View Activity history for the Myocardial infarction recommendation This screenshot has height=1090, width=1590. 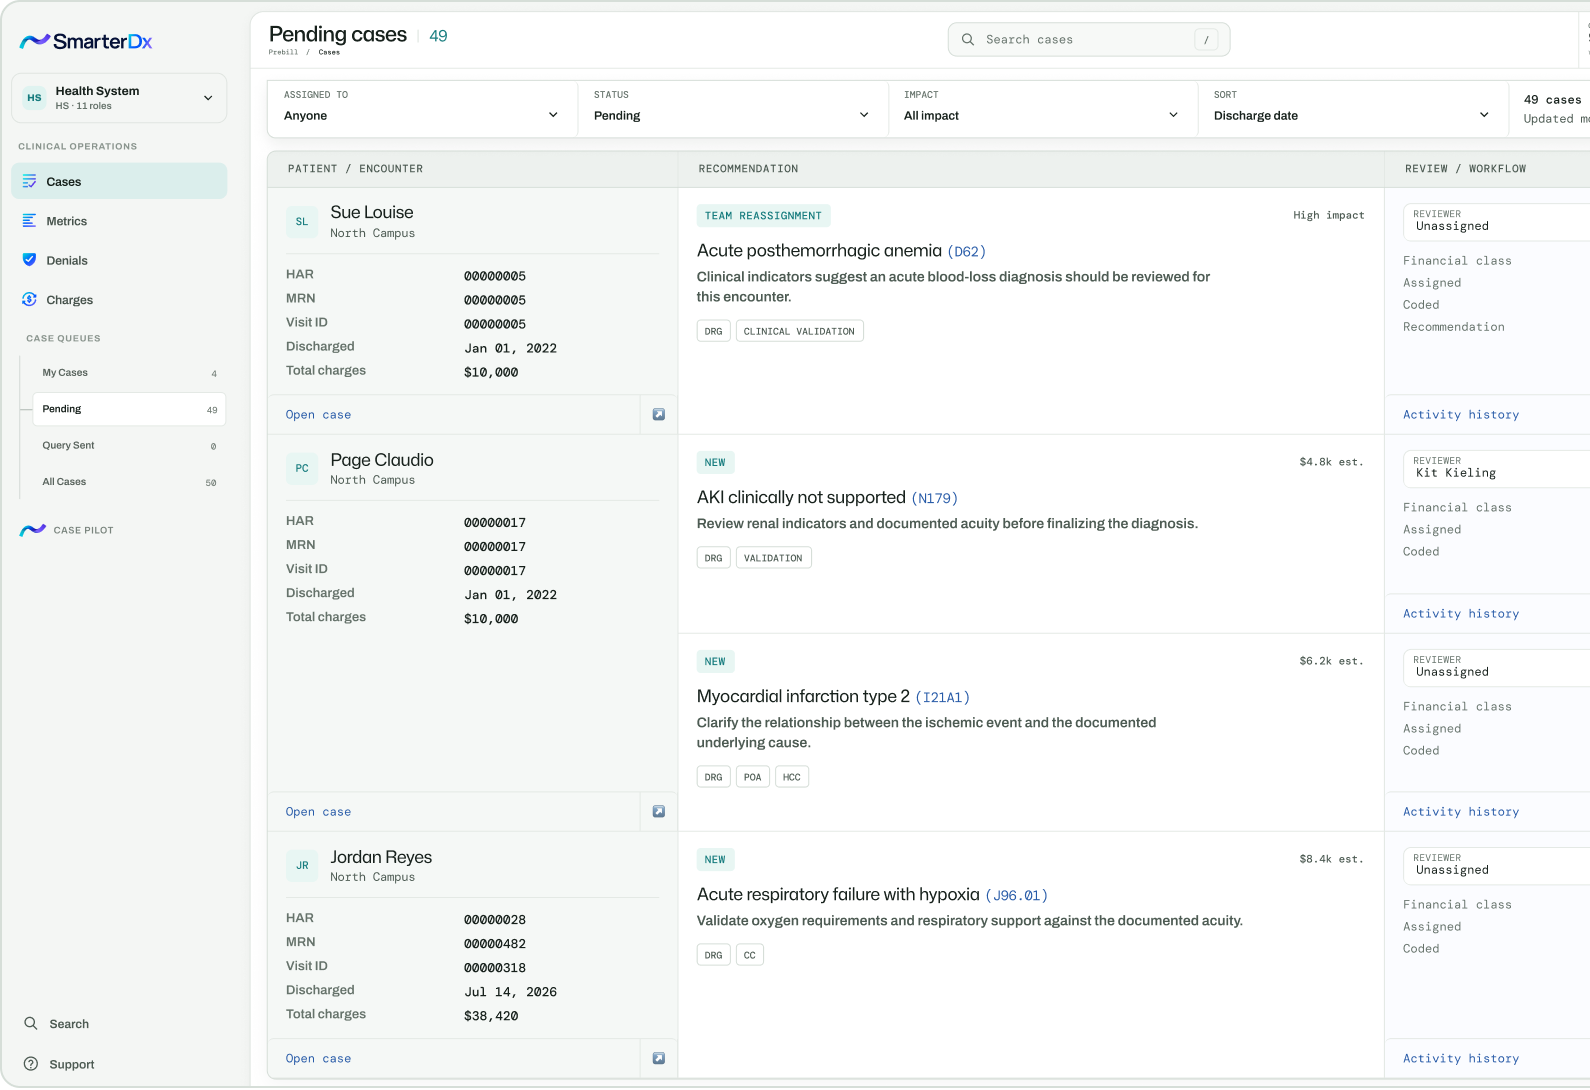(1460, 811)
